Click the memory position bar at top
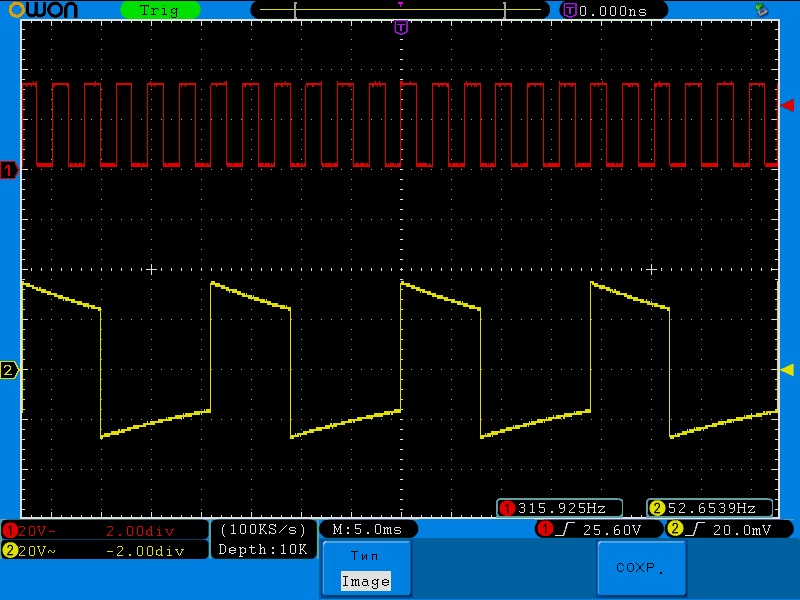The height and width of the screenshot is (600, 800). click(x=400, y=10)
